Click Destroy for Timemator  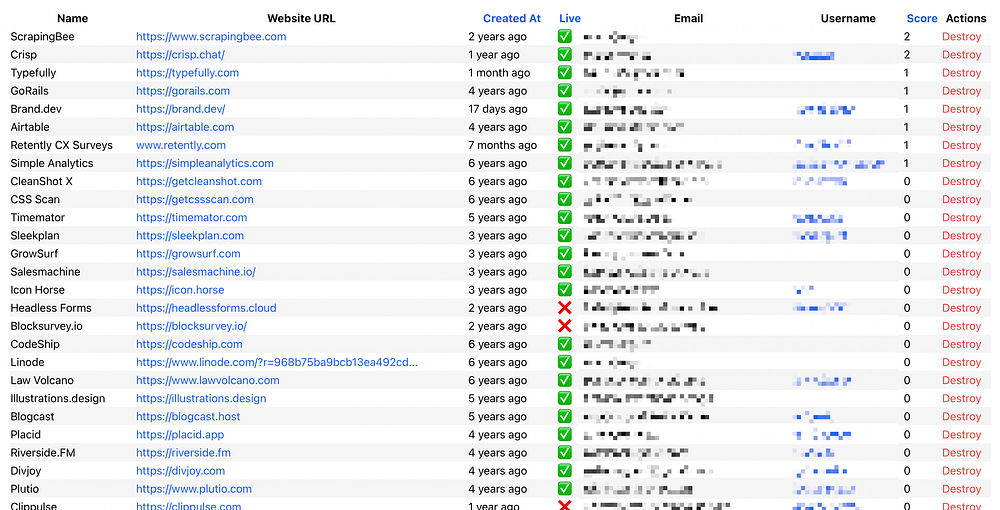[961, 217]
